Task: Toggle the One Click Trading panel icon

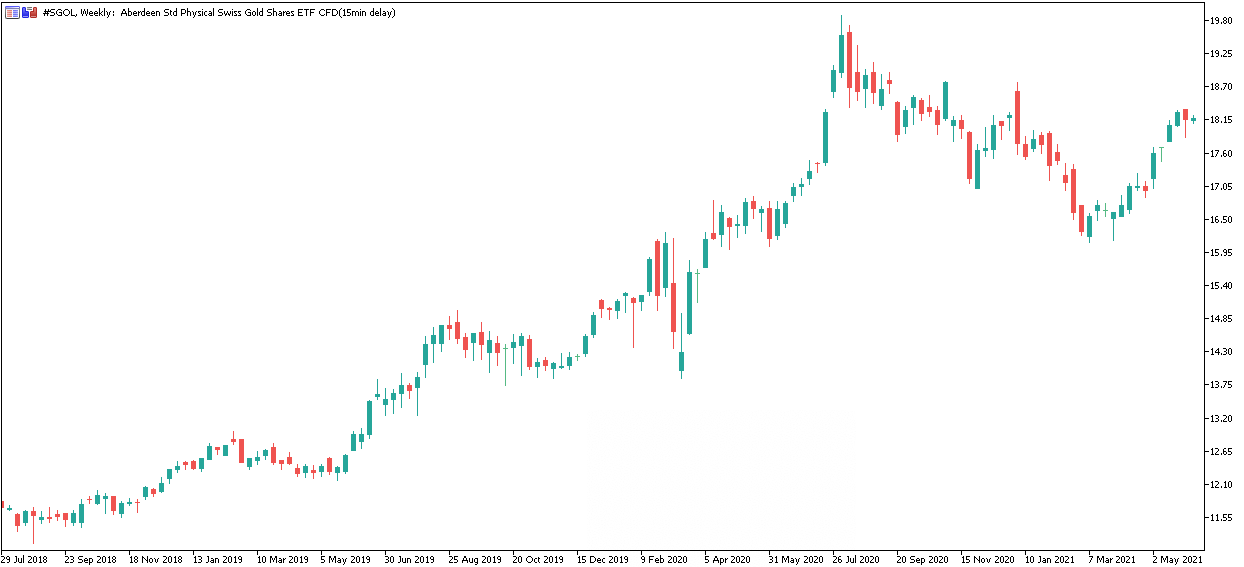Action: [x=29, y=12]
